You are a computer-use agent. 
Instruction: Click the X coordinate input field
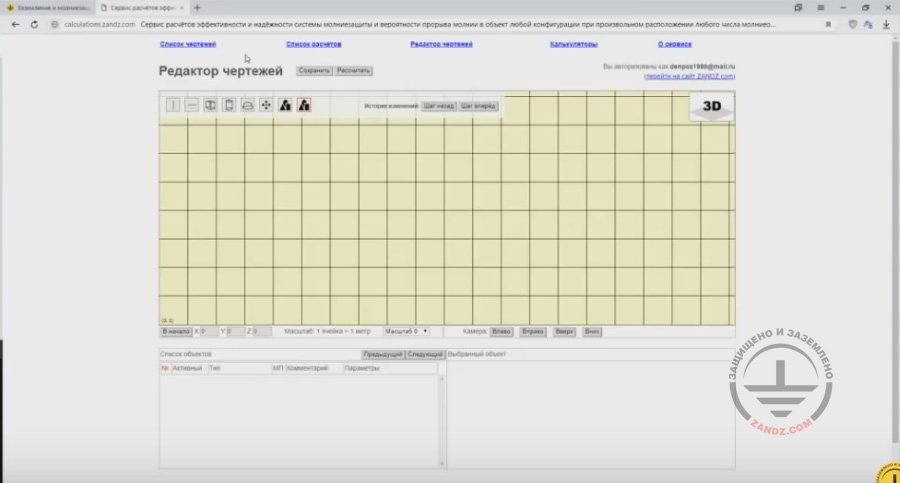[x=208, y=331]
